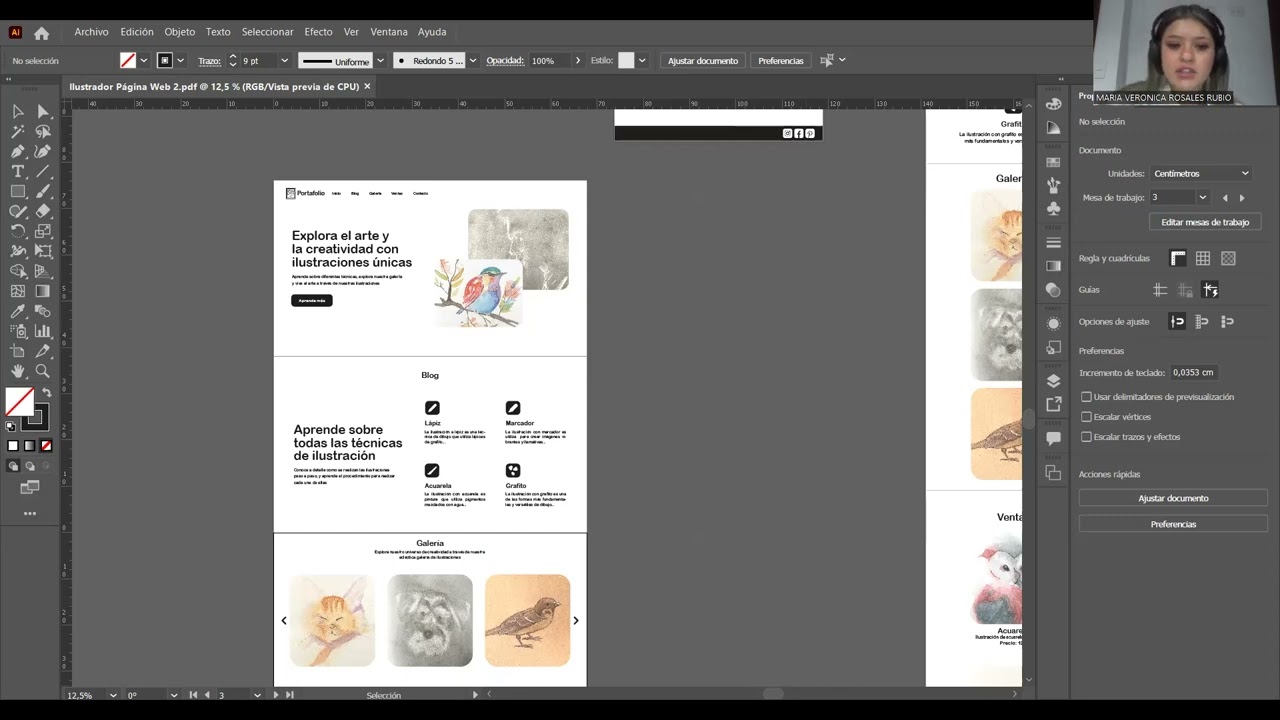The width and height of the screenshot is (1280, 720).
Task: Open the Efecto menu
Action: click(318, 32)
